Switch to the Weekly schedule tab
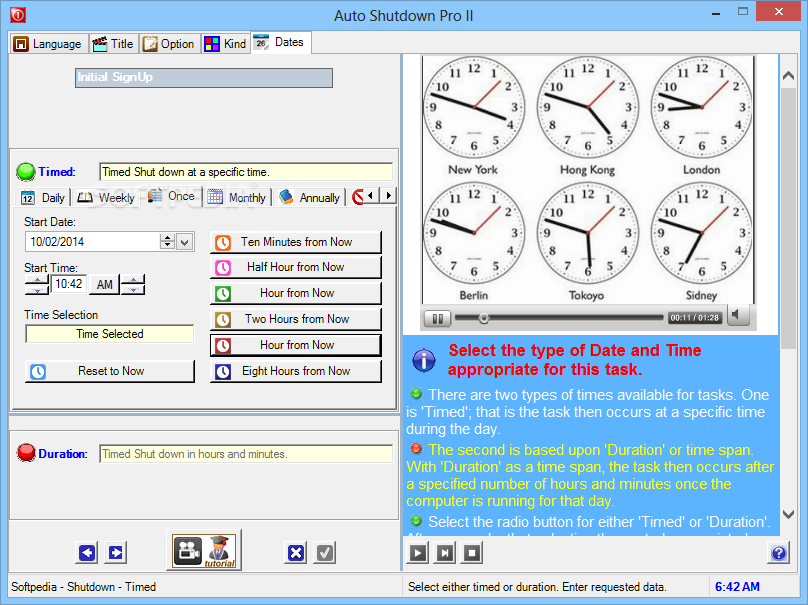 (106, 198)
